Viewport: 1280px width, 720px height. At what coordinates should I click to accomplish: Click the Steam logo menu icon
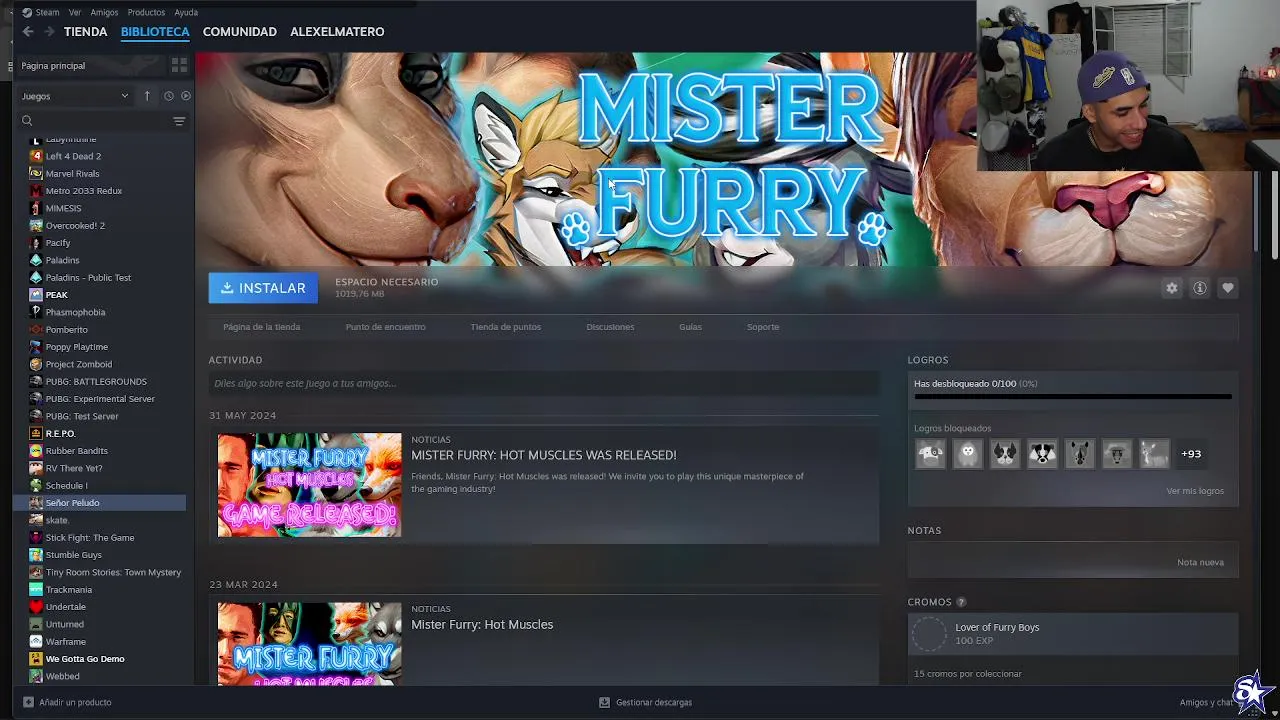coord(26,12)
